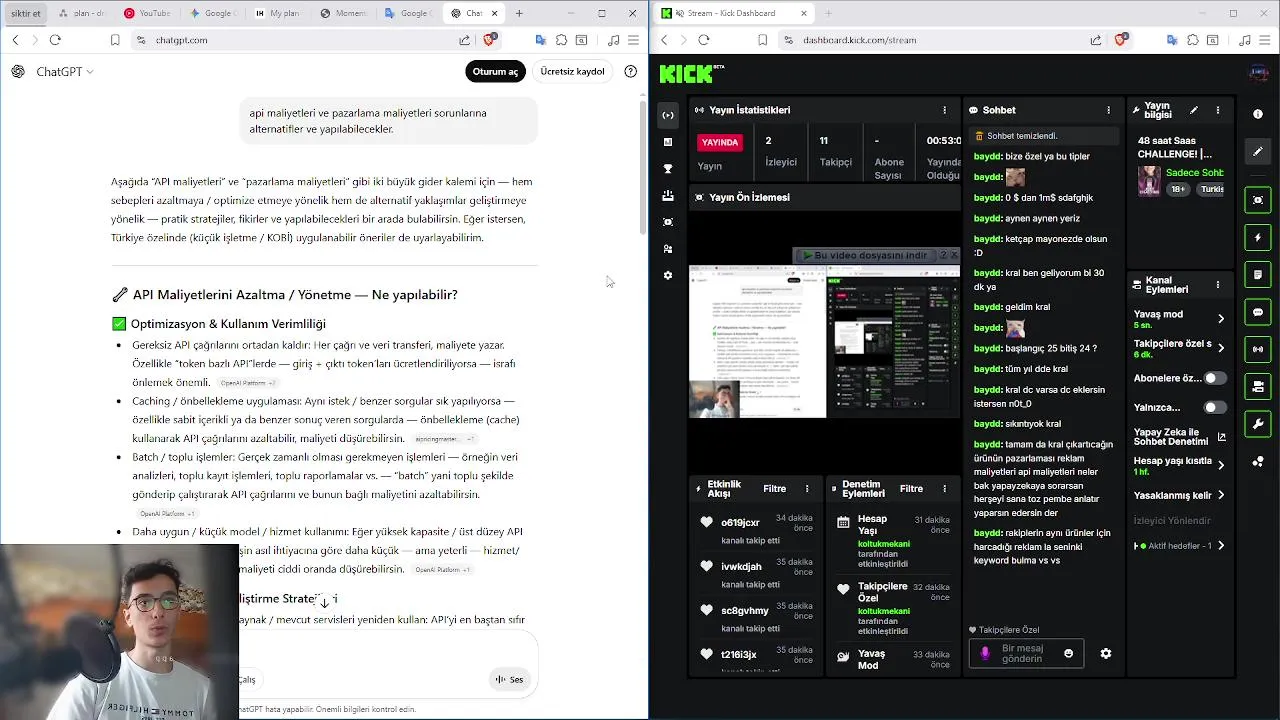The image size is (1280, 720).
Task: Open the extensions puzzle icon in the Kick window
Action: [x=1193, y=40]
